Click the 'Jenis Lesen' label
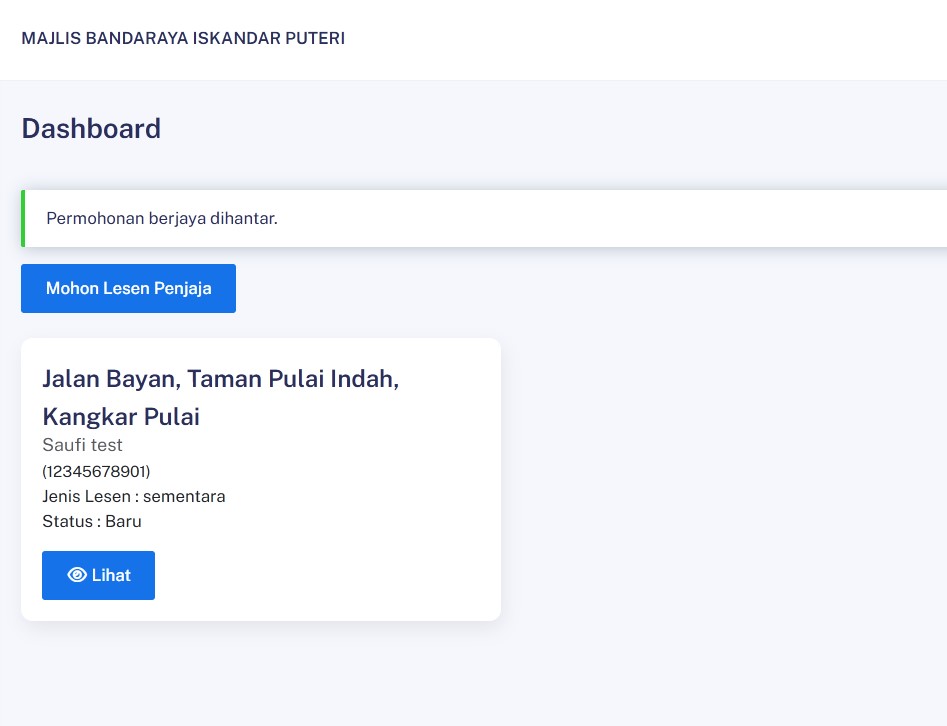947x726 pixels. point(86,496)
